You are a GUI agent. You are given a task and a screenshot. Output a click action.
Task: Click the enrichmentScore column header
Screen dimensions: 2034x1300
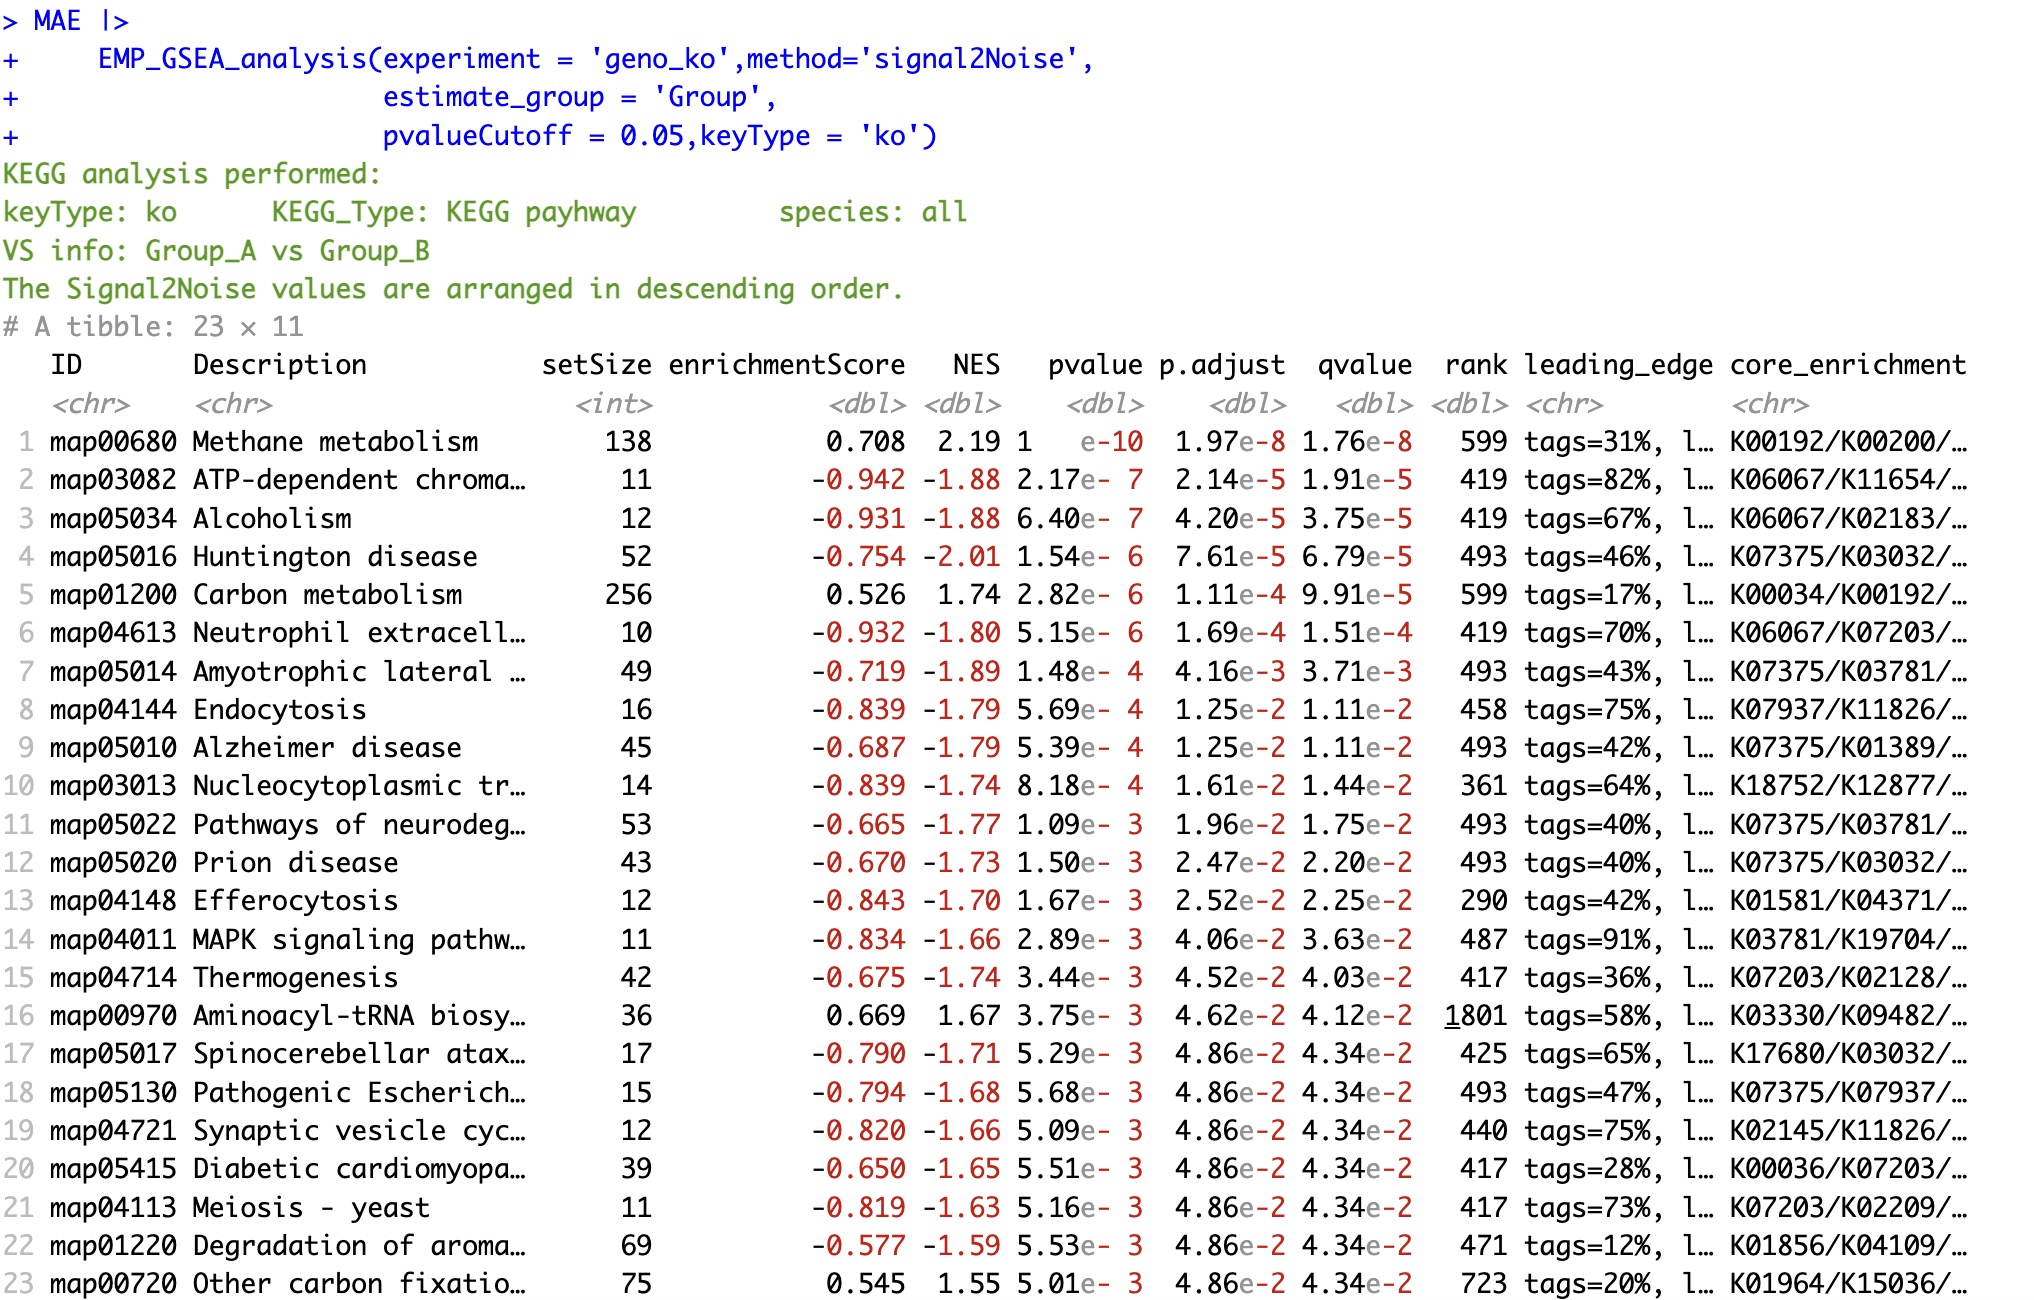[x=786, y=365]
